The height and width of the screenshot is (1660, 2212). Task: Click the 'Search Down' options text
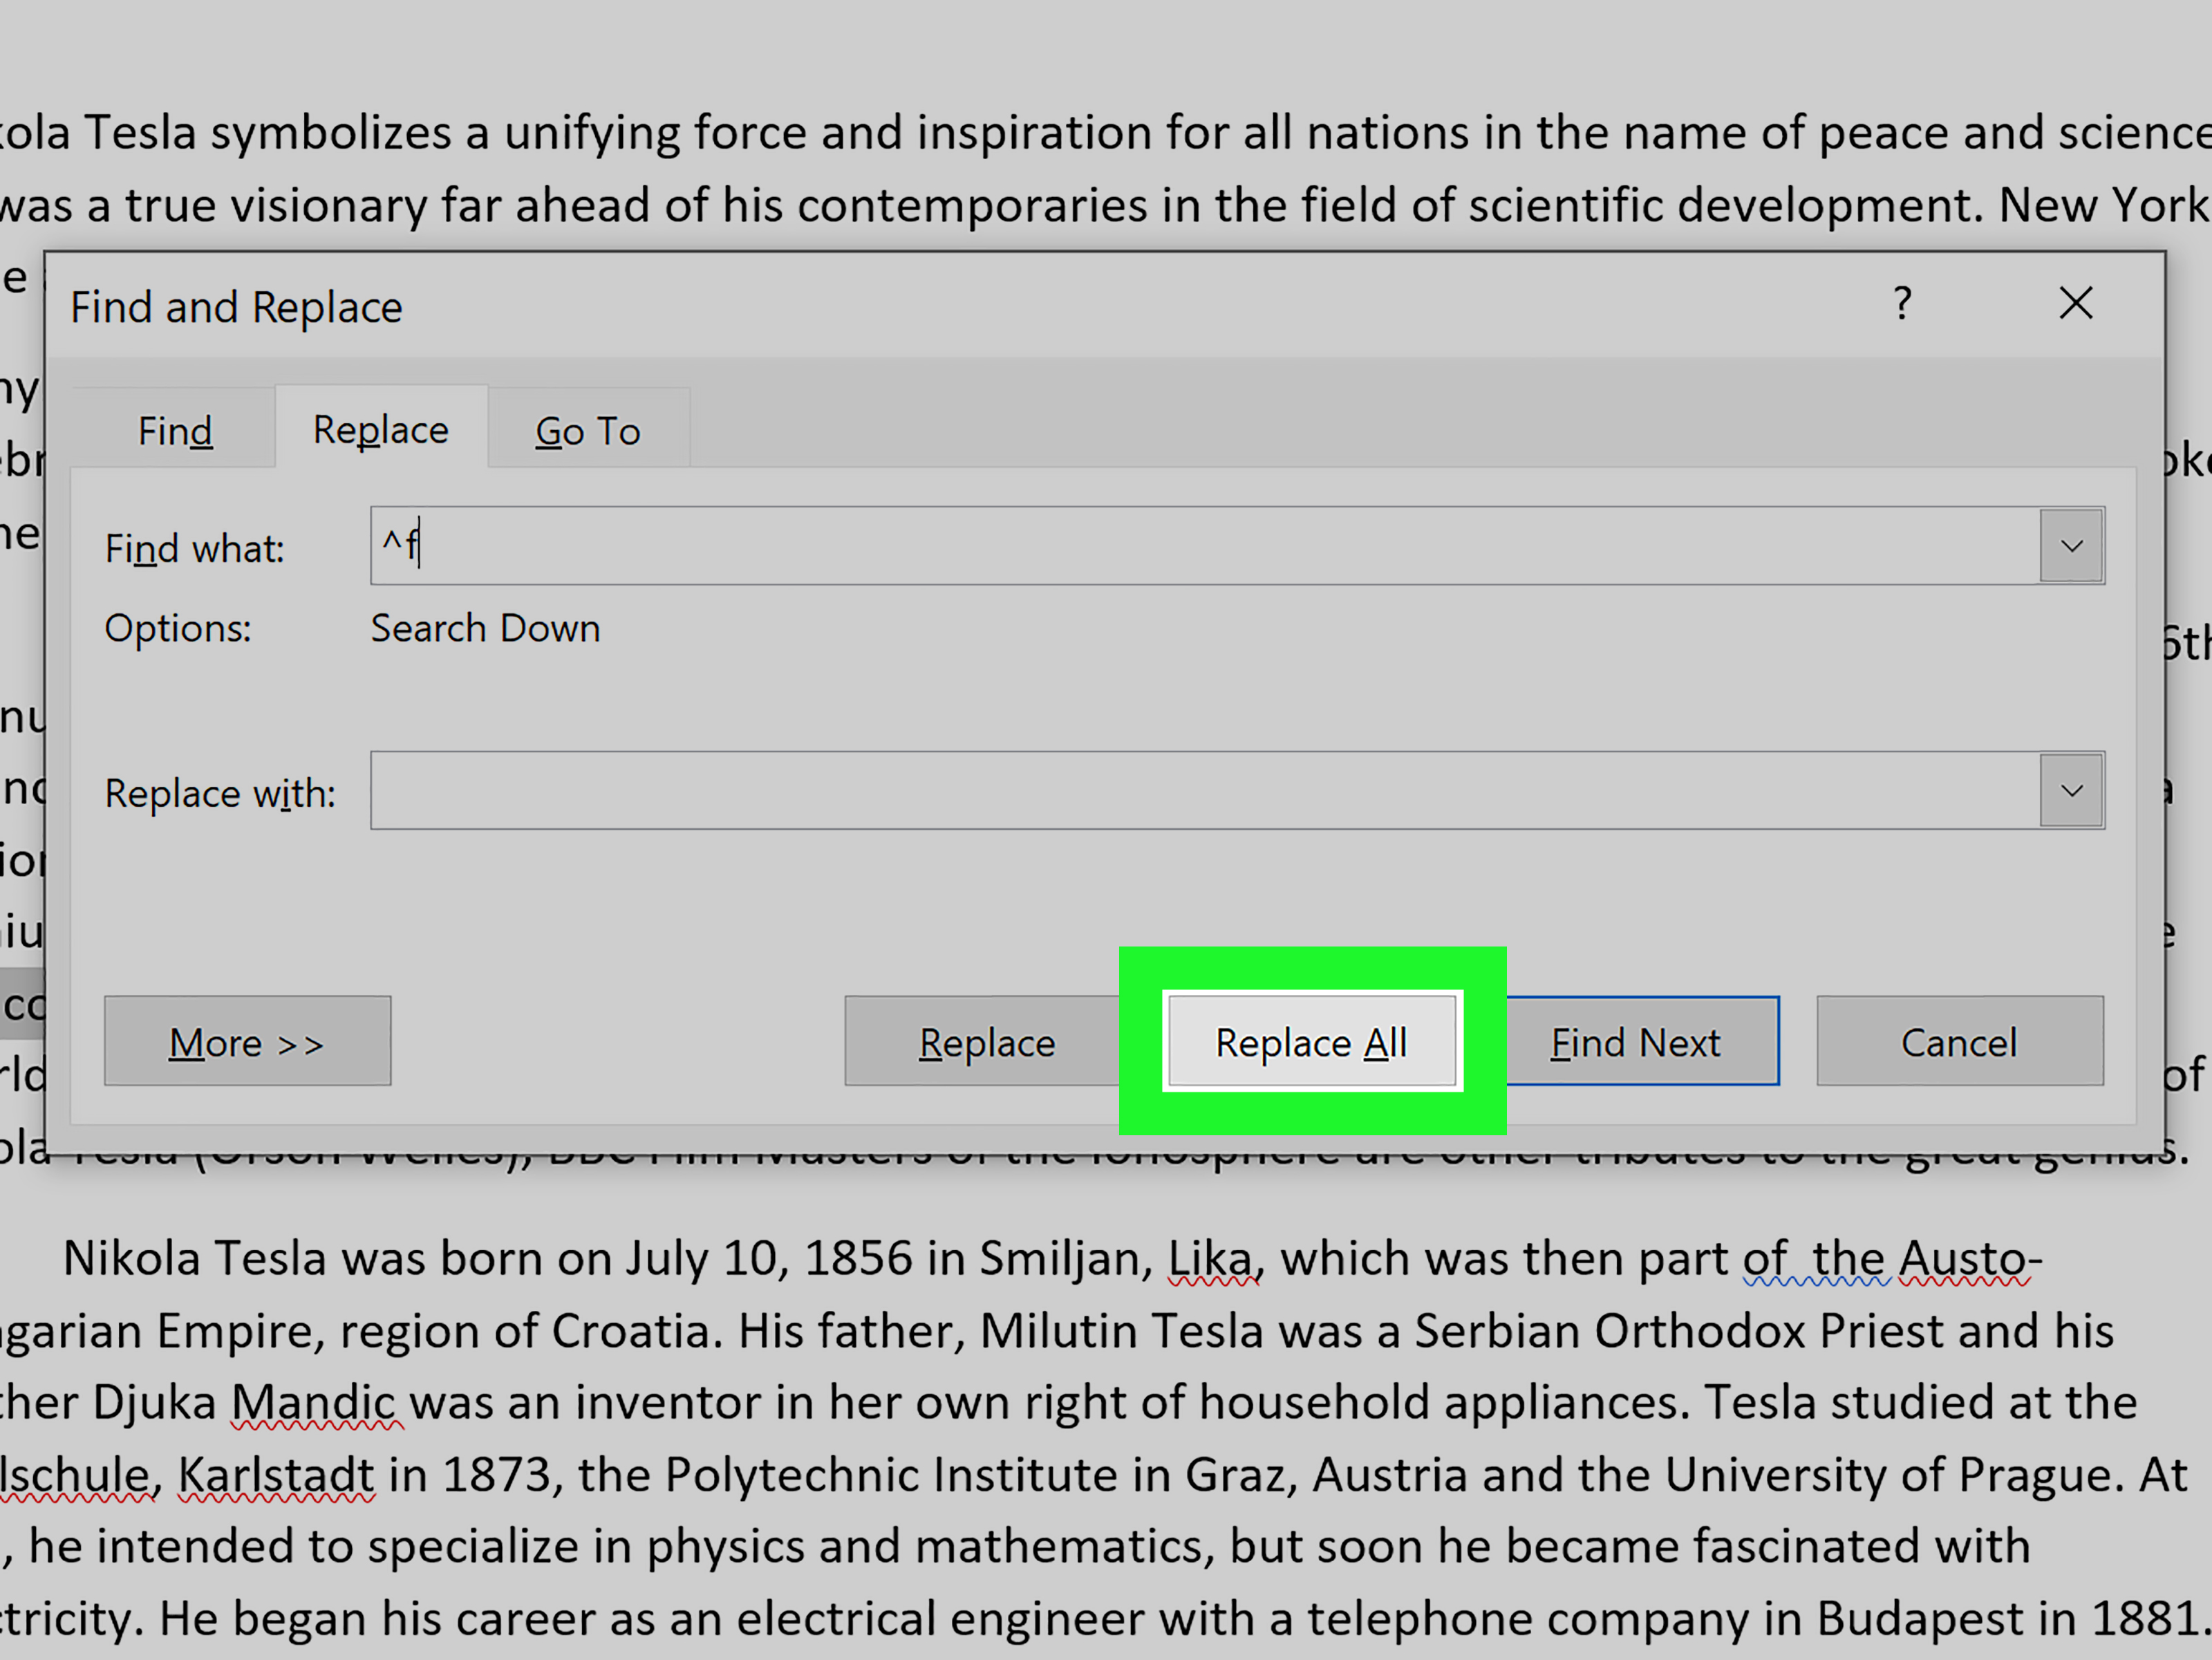486,628
